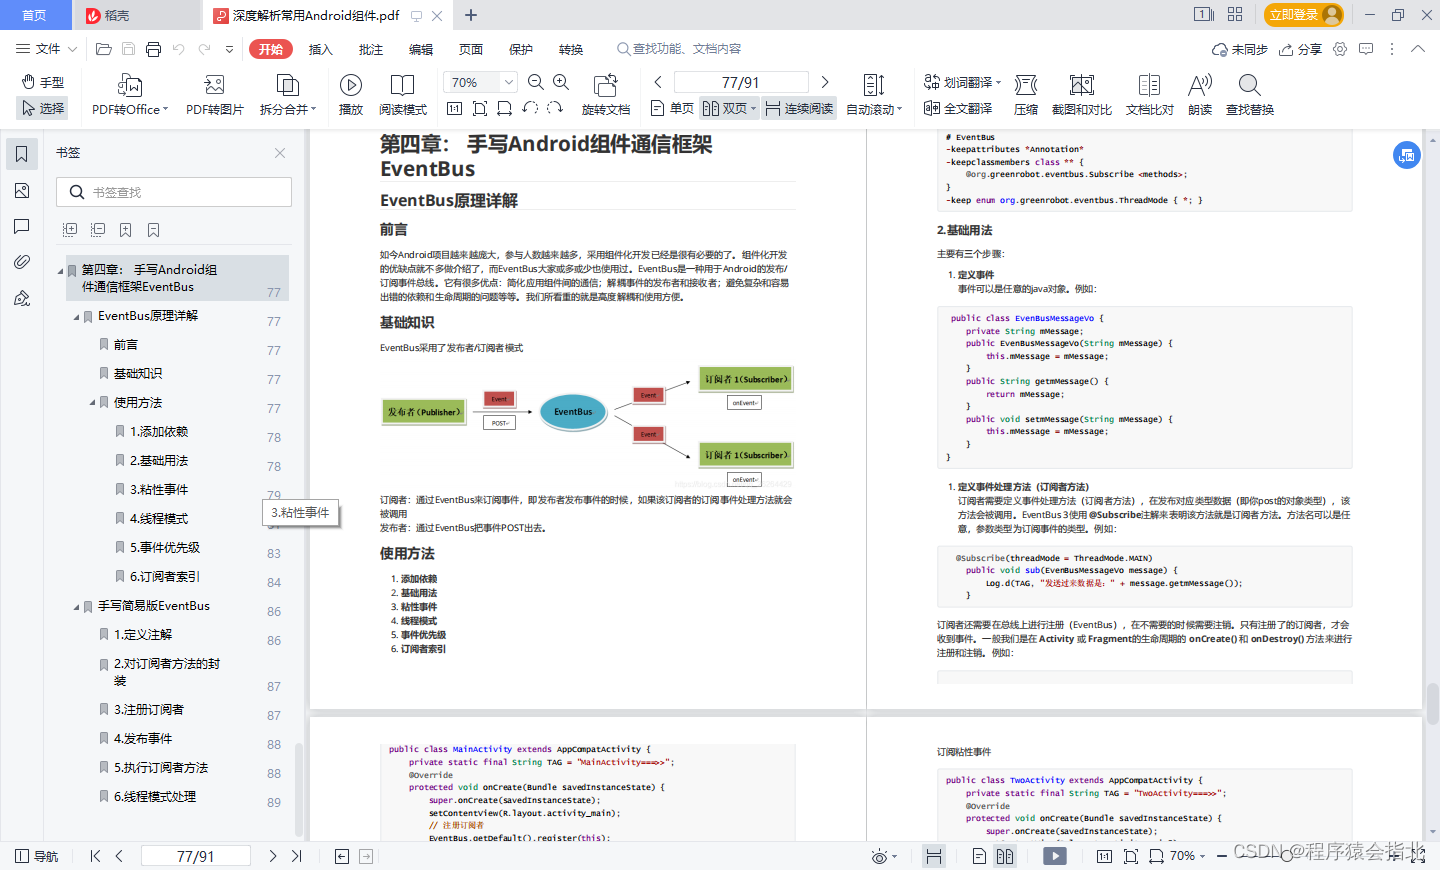The height and width of the screenshot is (870, 1440).
Task: Start slideshow with 播放 button
Action: pyautogui.click(x=351, y=95)
